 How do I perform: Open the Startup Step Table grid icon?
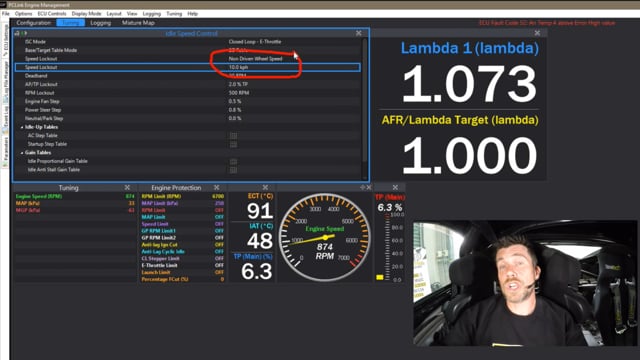[x=233, y=144]
